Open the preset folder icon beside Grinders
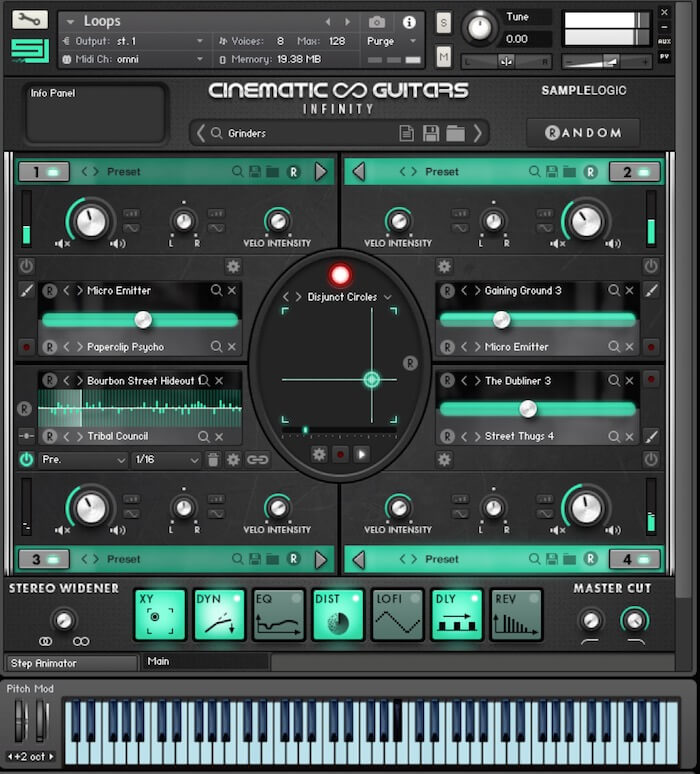The width and height of the screenshot is (700, 774). coord(455,133)
